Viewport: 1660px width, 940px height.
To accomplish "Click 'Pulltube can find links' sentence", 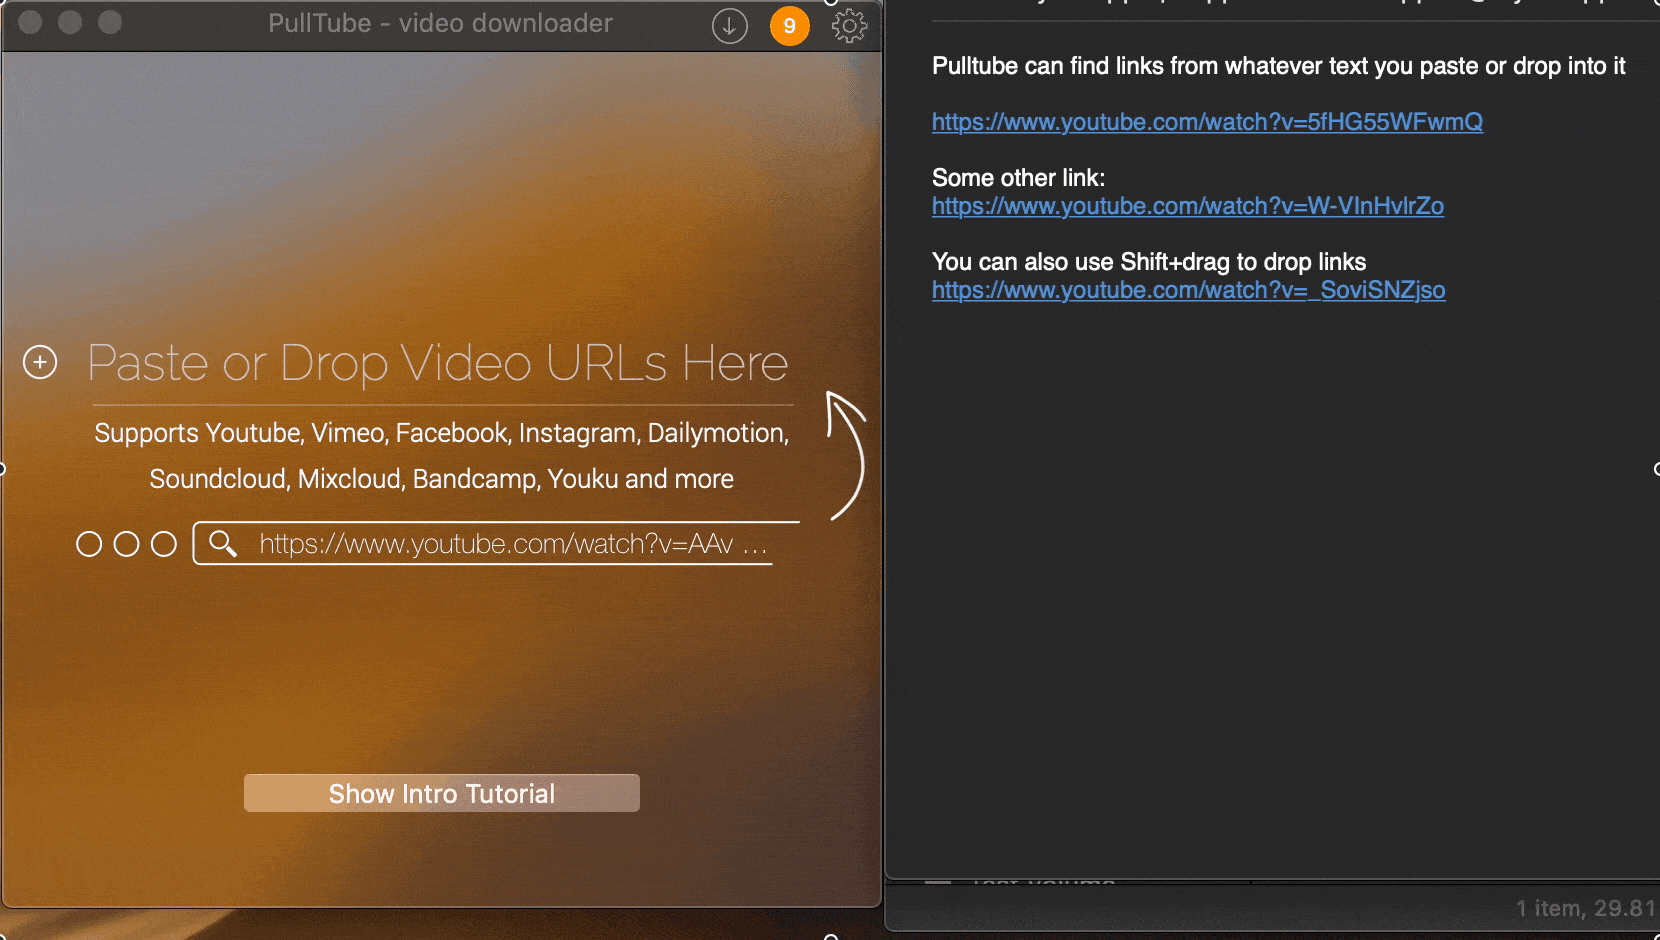I will (x=1279, y=66).
